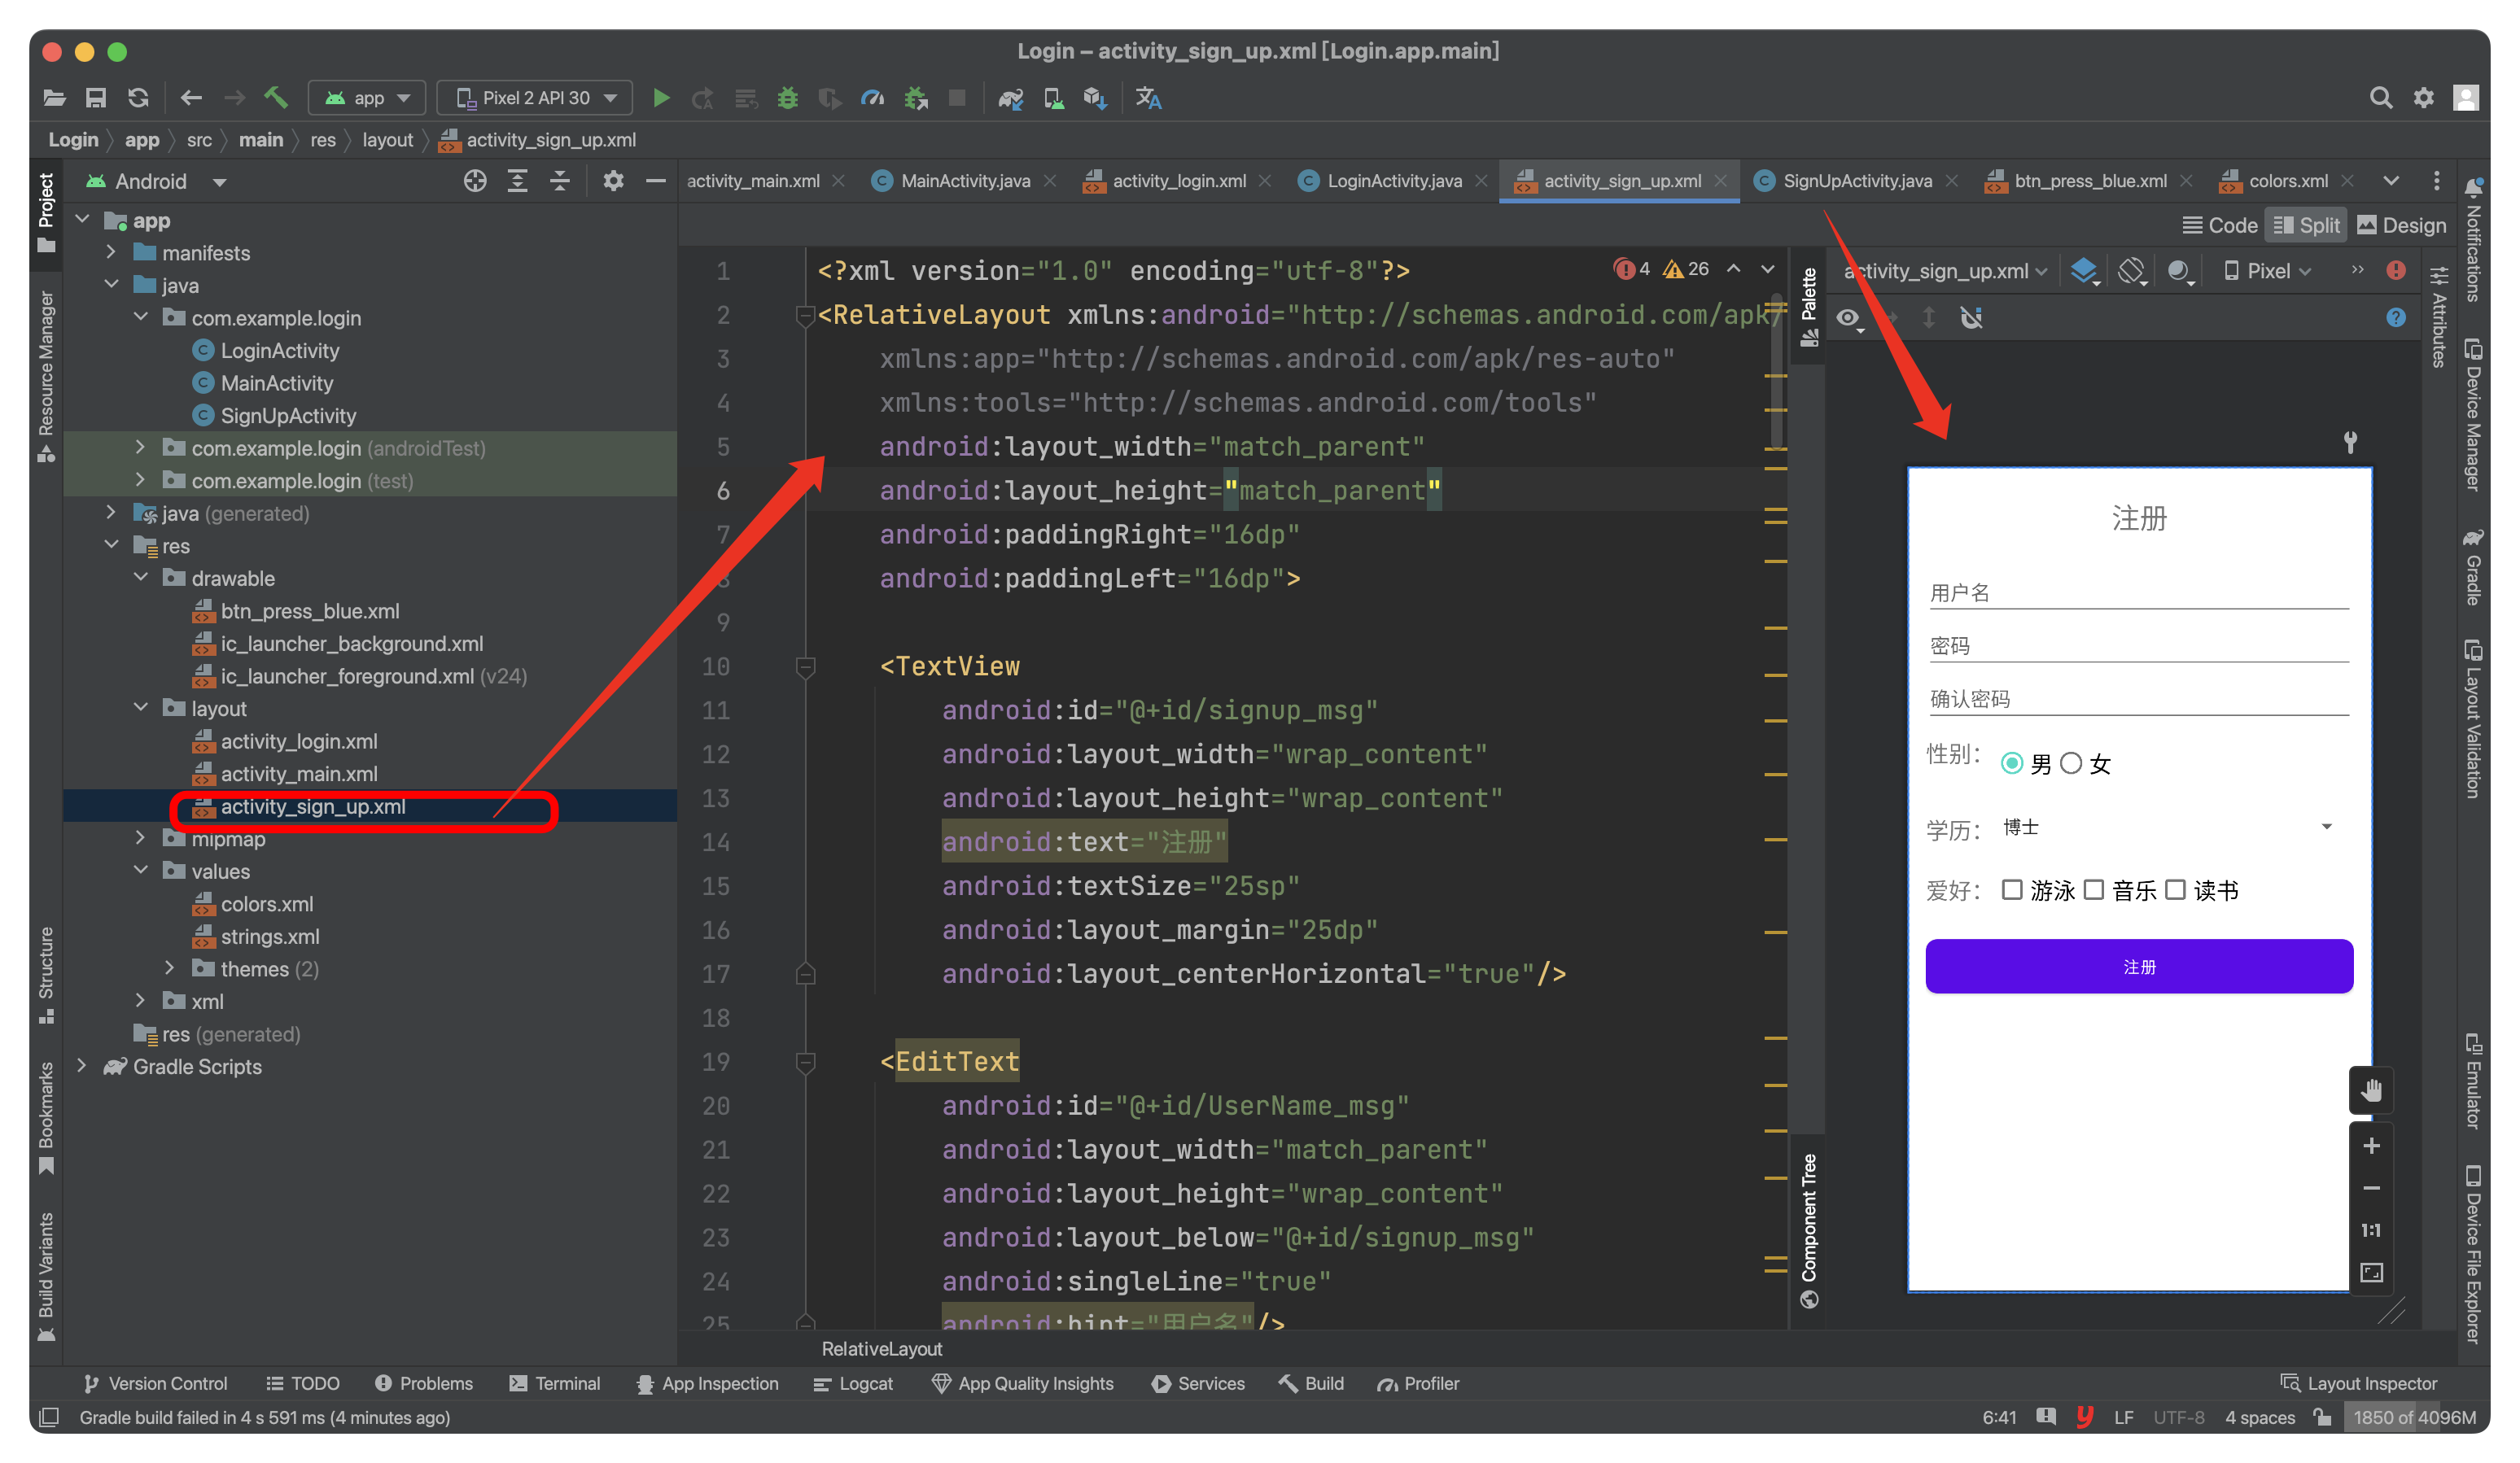Open the Problems tool window
2520x1463 pixels.
(x=424, y=1383)
